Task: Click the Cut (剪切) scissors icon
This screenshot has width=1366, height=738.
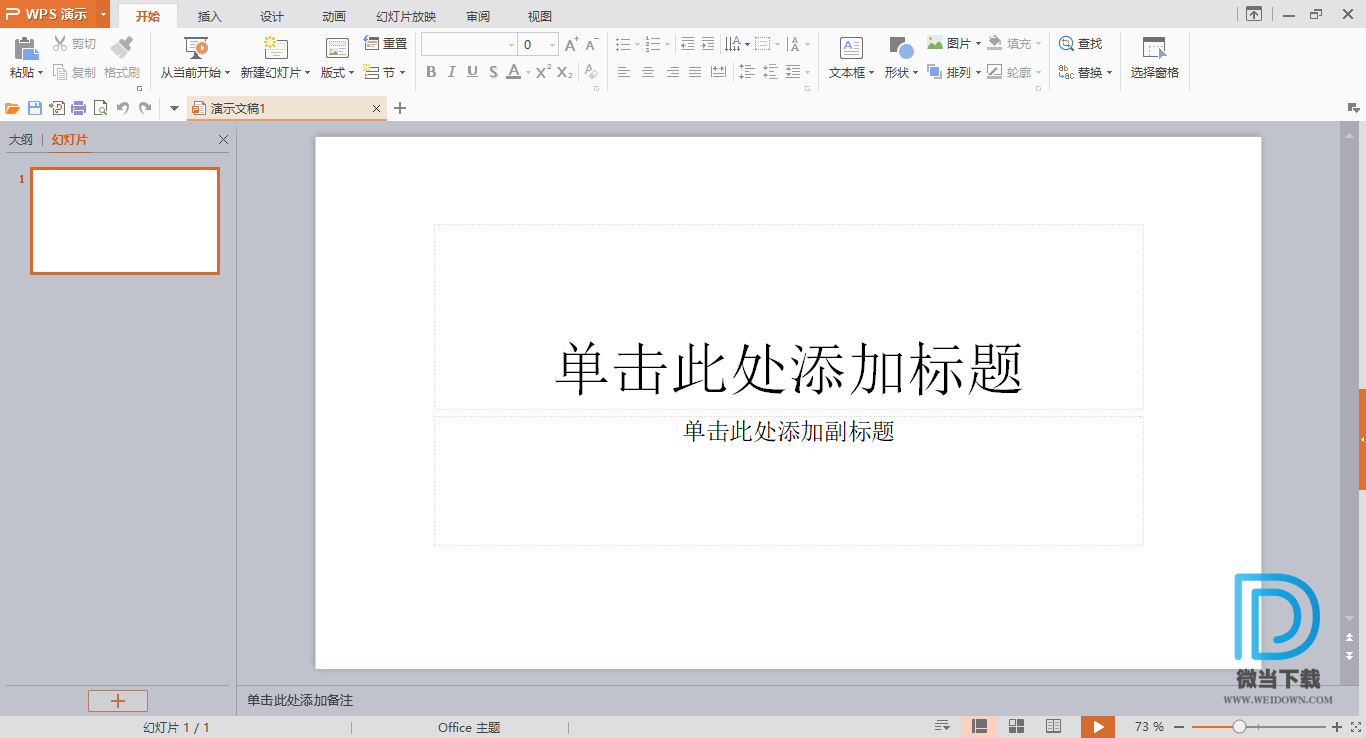Action: pos(60,44)
